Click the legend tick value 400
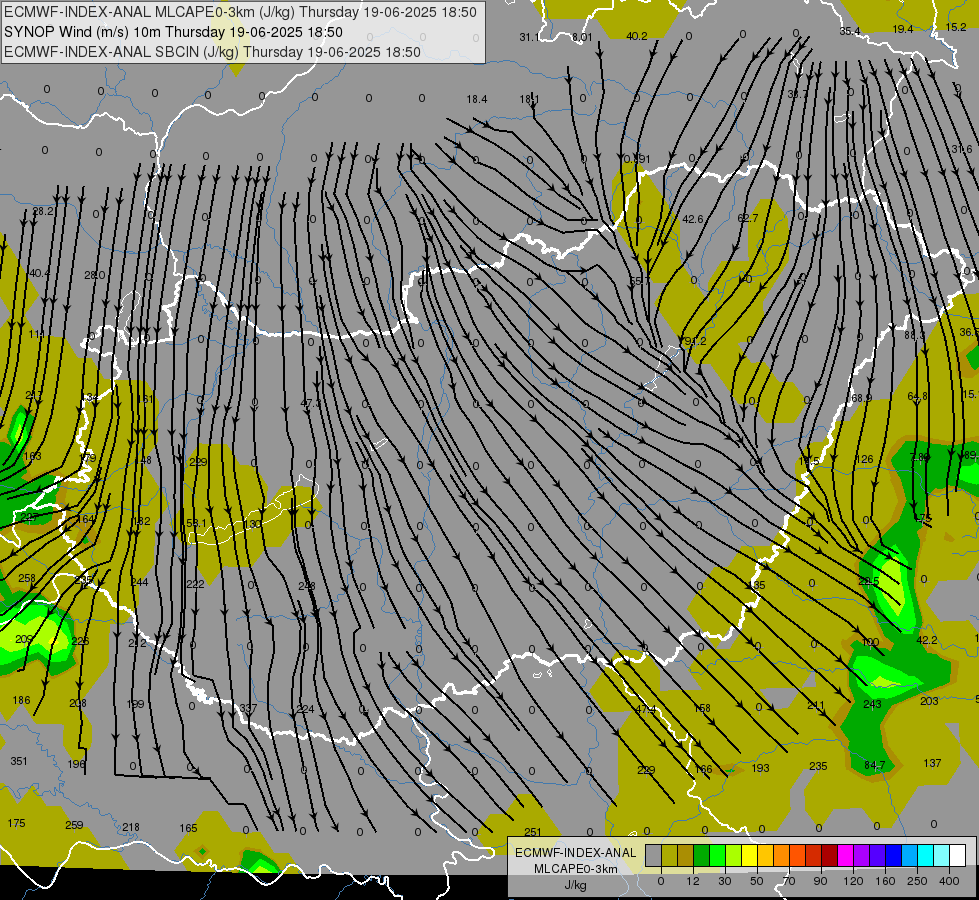The width and height of the screenshot is (979, 900). coord(949,881)
